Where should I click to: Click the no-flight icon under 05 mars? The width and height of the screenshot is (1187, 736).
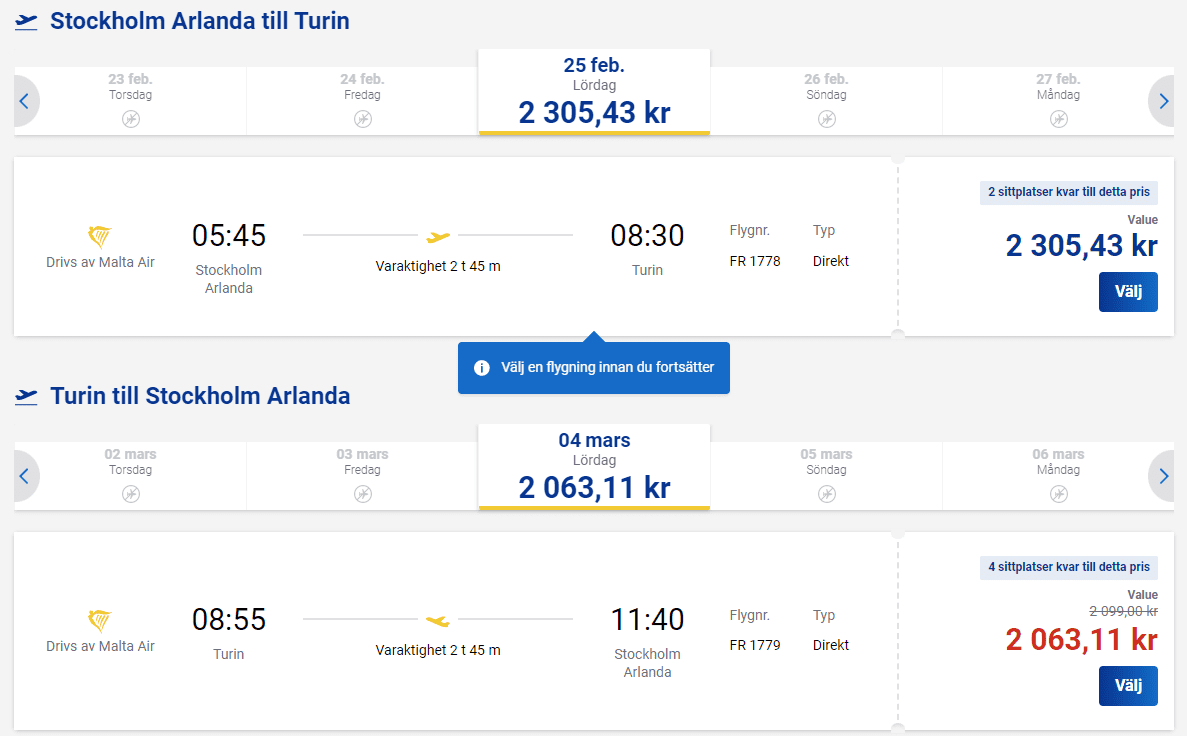click(826, 494)
